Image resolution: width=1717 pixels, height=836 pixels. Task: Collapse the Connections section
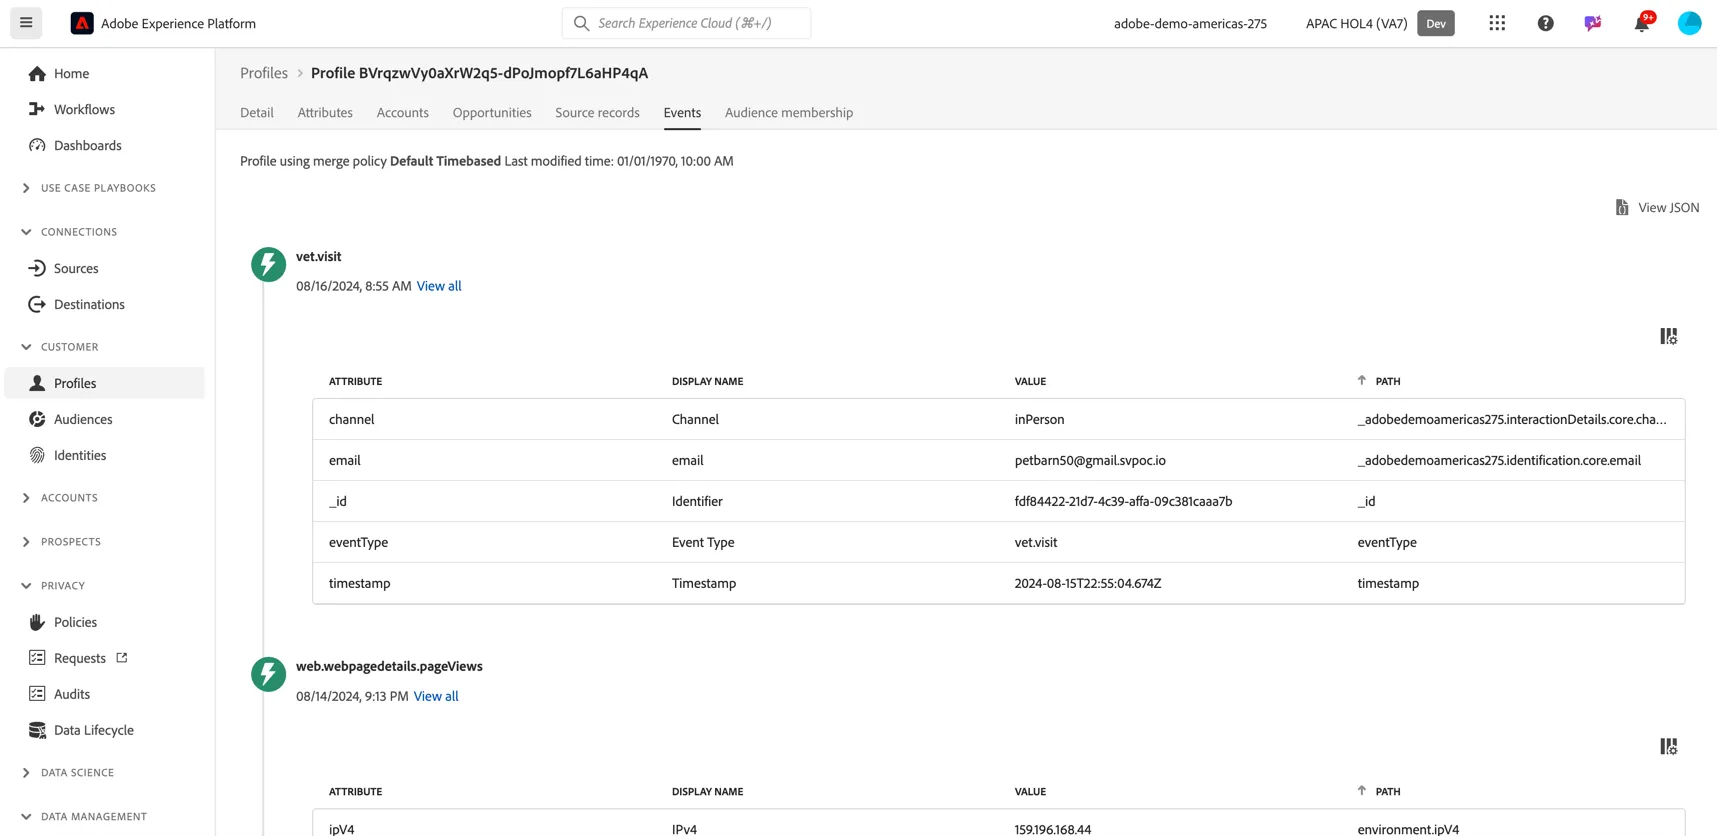[79, 232]
